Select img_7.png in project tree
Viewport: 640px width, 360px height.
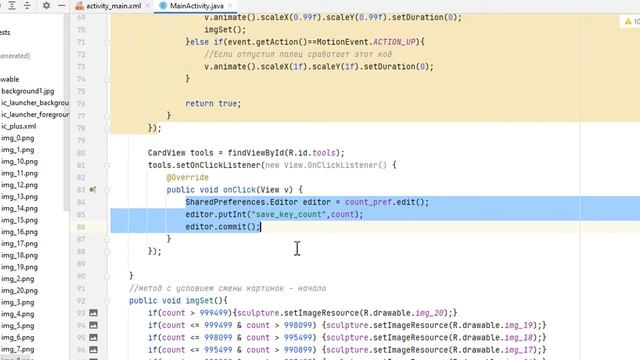18,349
